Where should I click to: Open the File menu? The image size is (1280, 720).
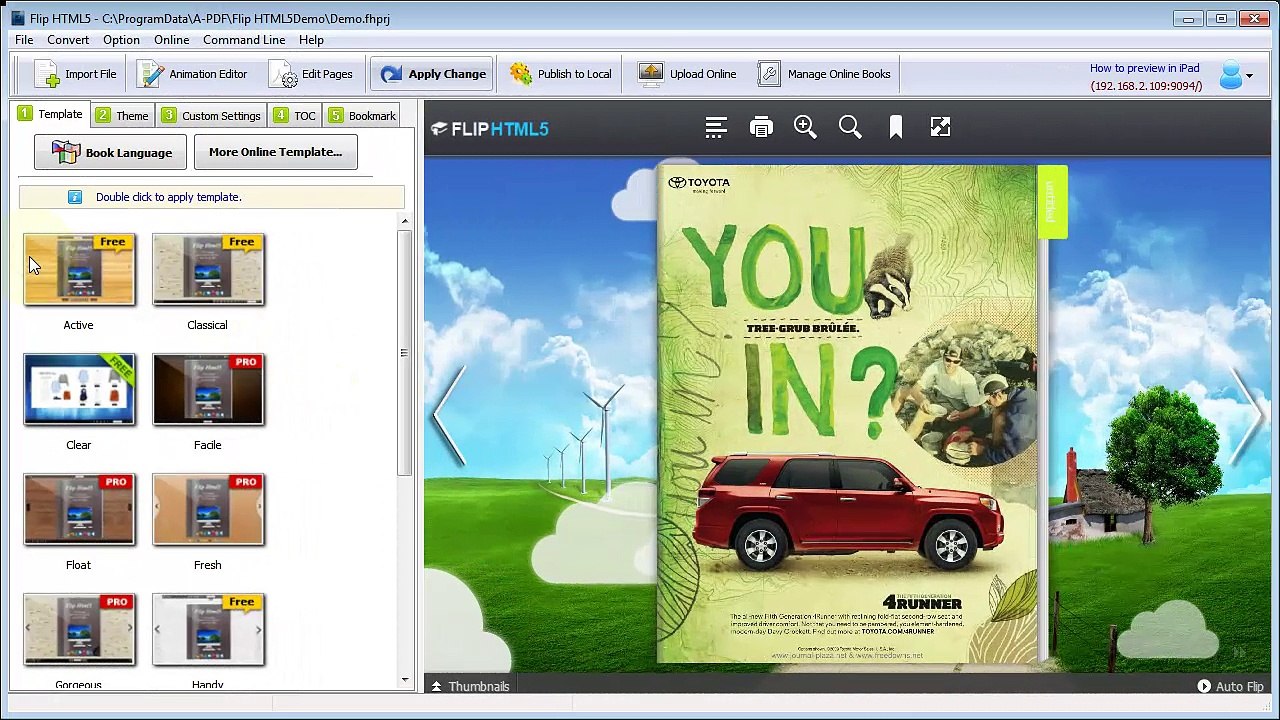pyautogui.click(x=24, y=40)
